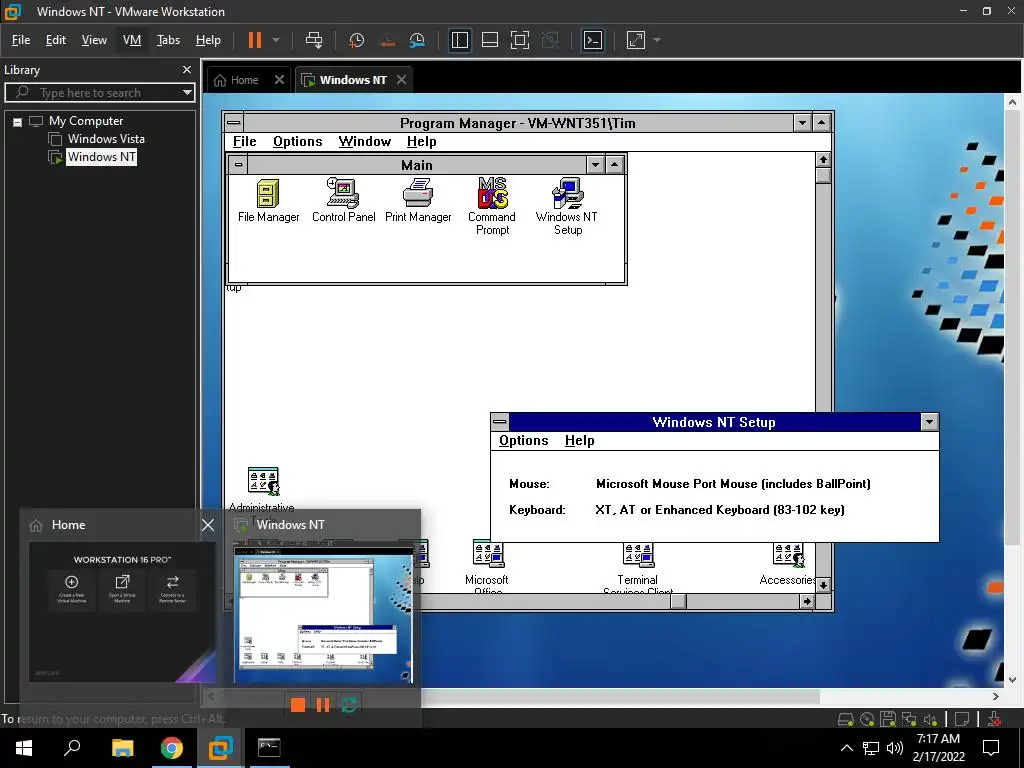This screenshot has height=768, width=1024.
Task: Enter full screen mode icon
Action: [x=520, y=40]
